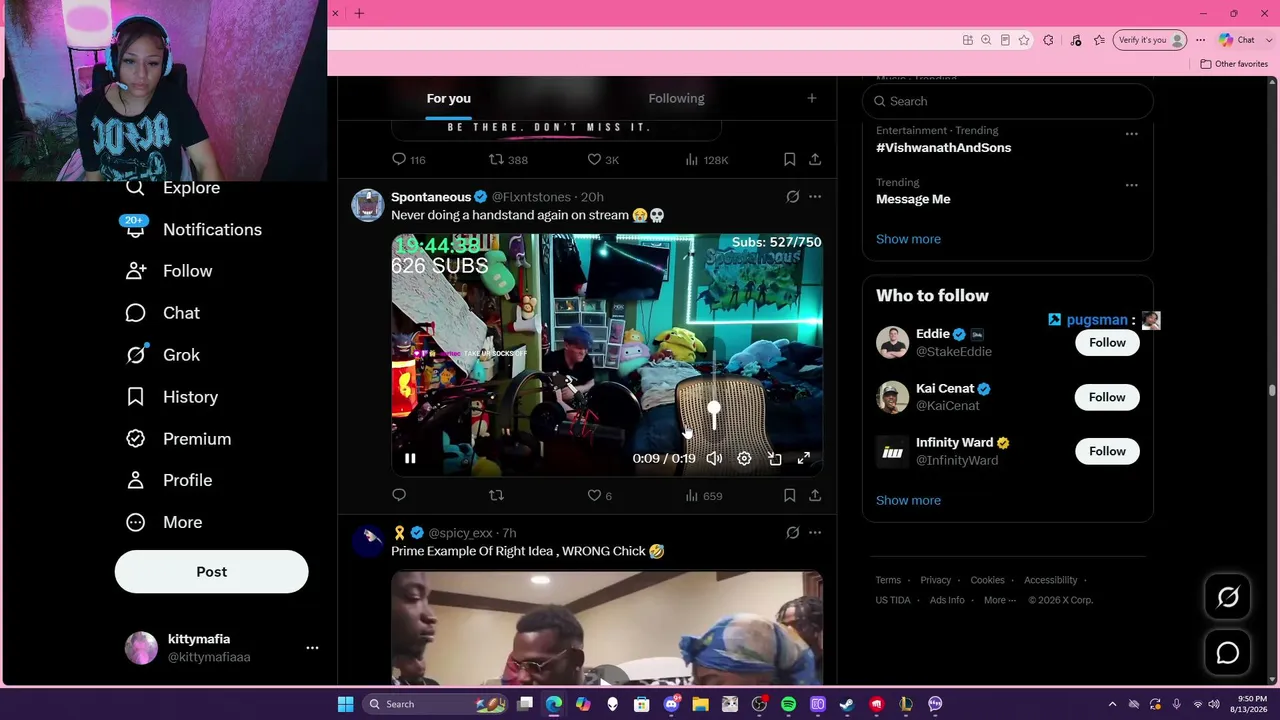Screen dimensions: 1280x720
Task: Expand the video to fullscreen
Action: pos(803,458)
